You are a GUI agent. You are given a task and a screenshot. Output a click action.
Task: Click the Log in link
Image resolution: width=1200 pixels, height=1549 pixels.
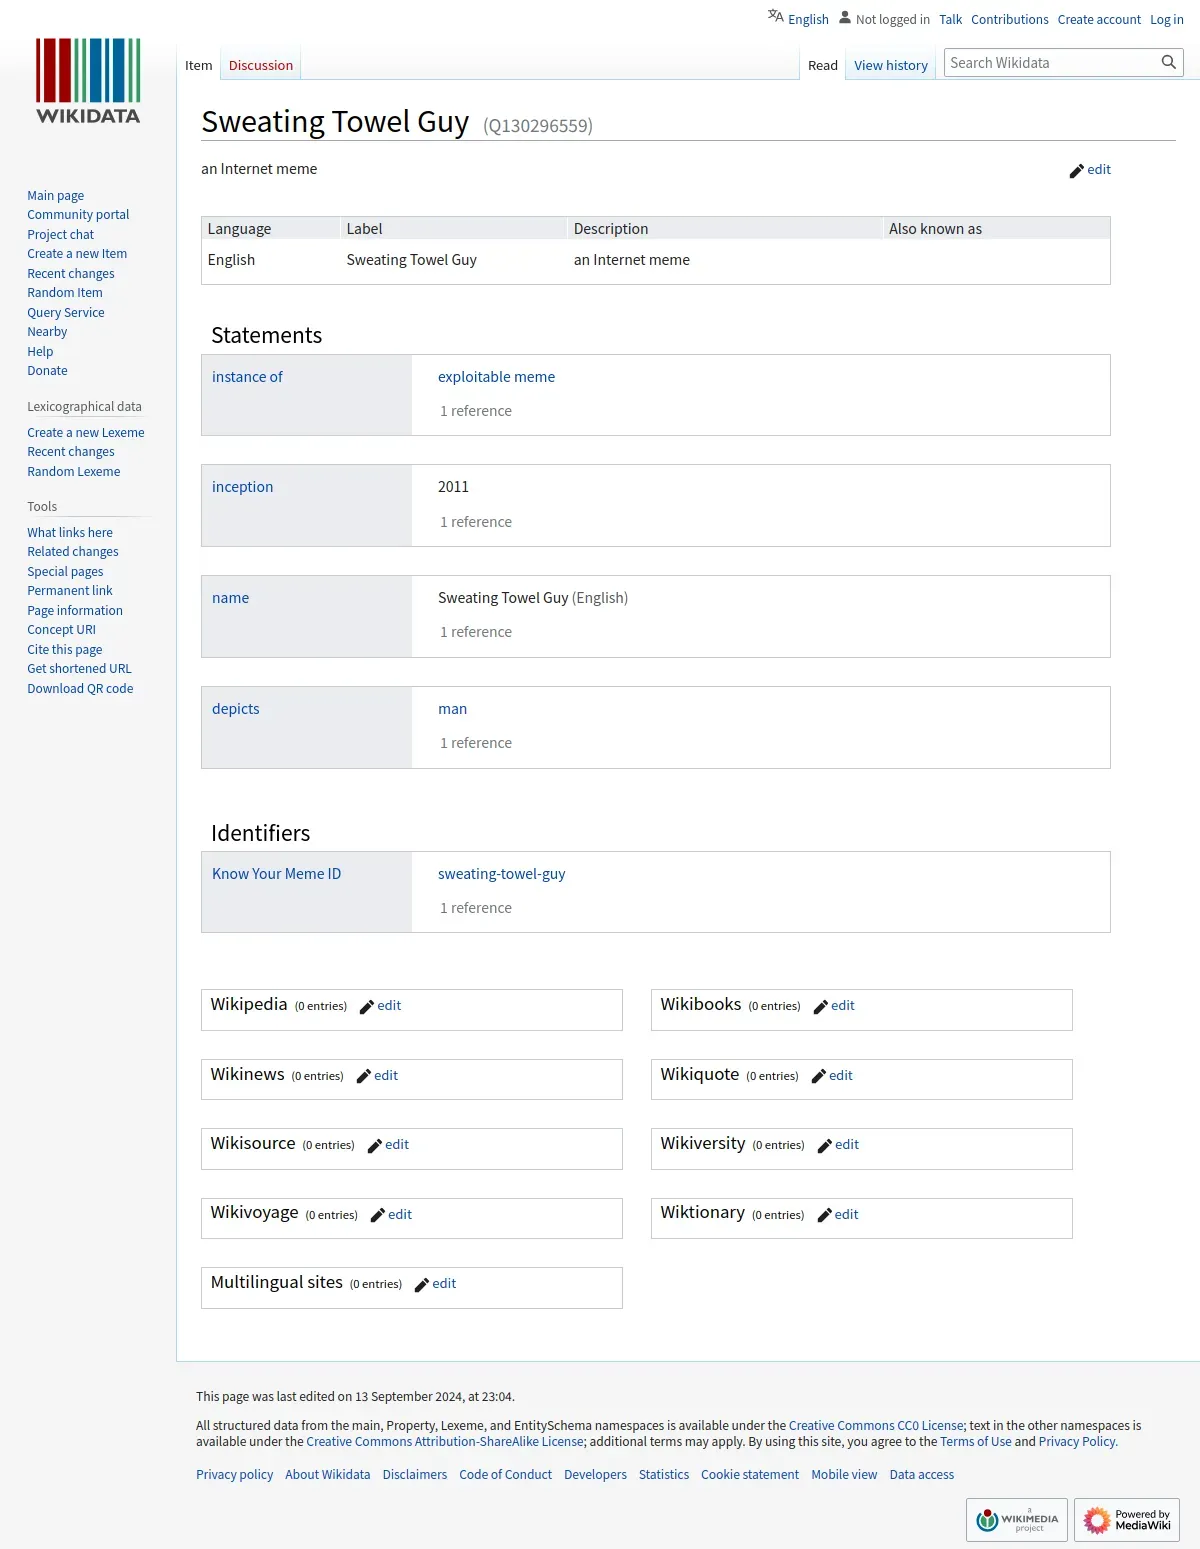click(1167, 19)
